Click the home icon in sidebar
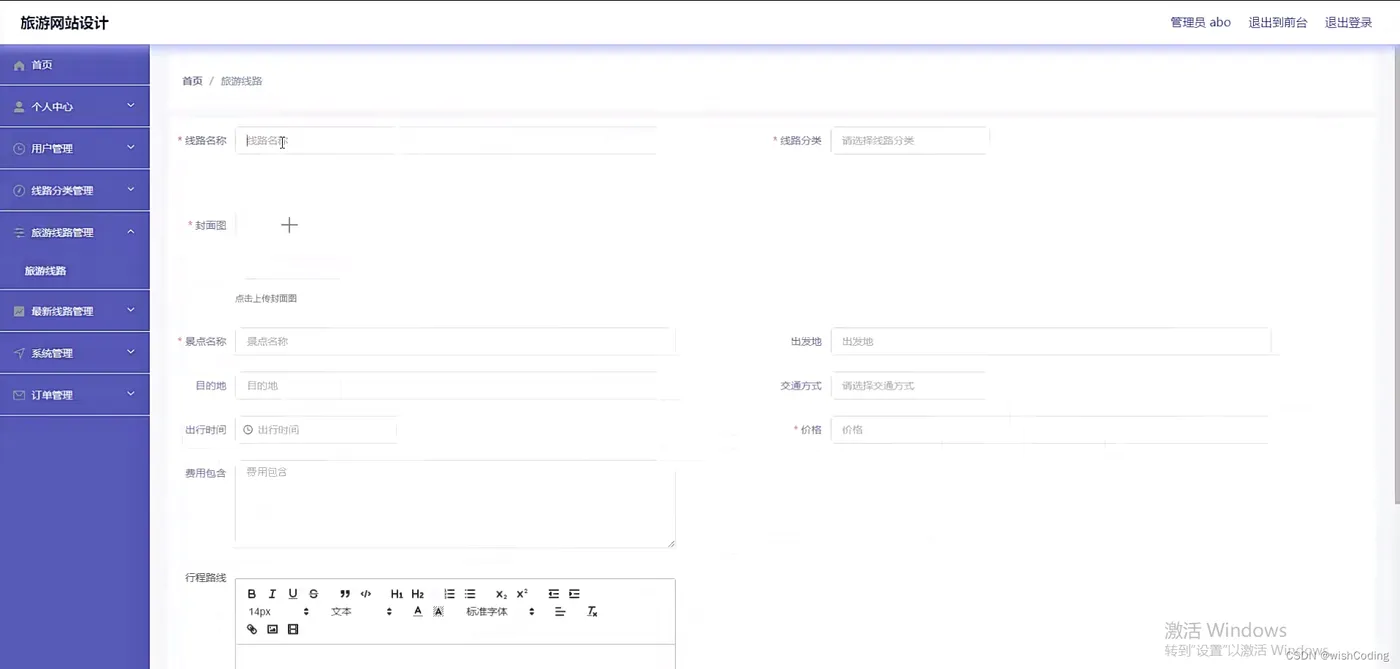Screen dimensions: 1400x669 [x=19, y=65]
